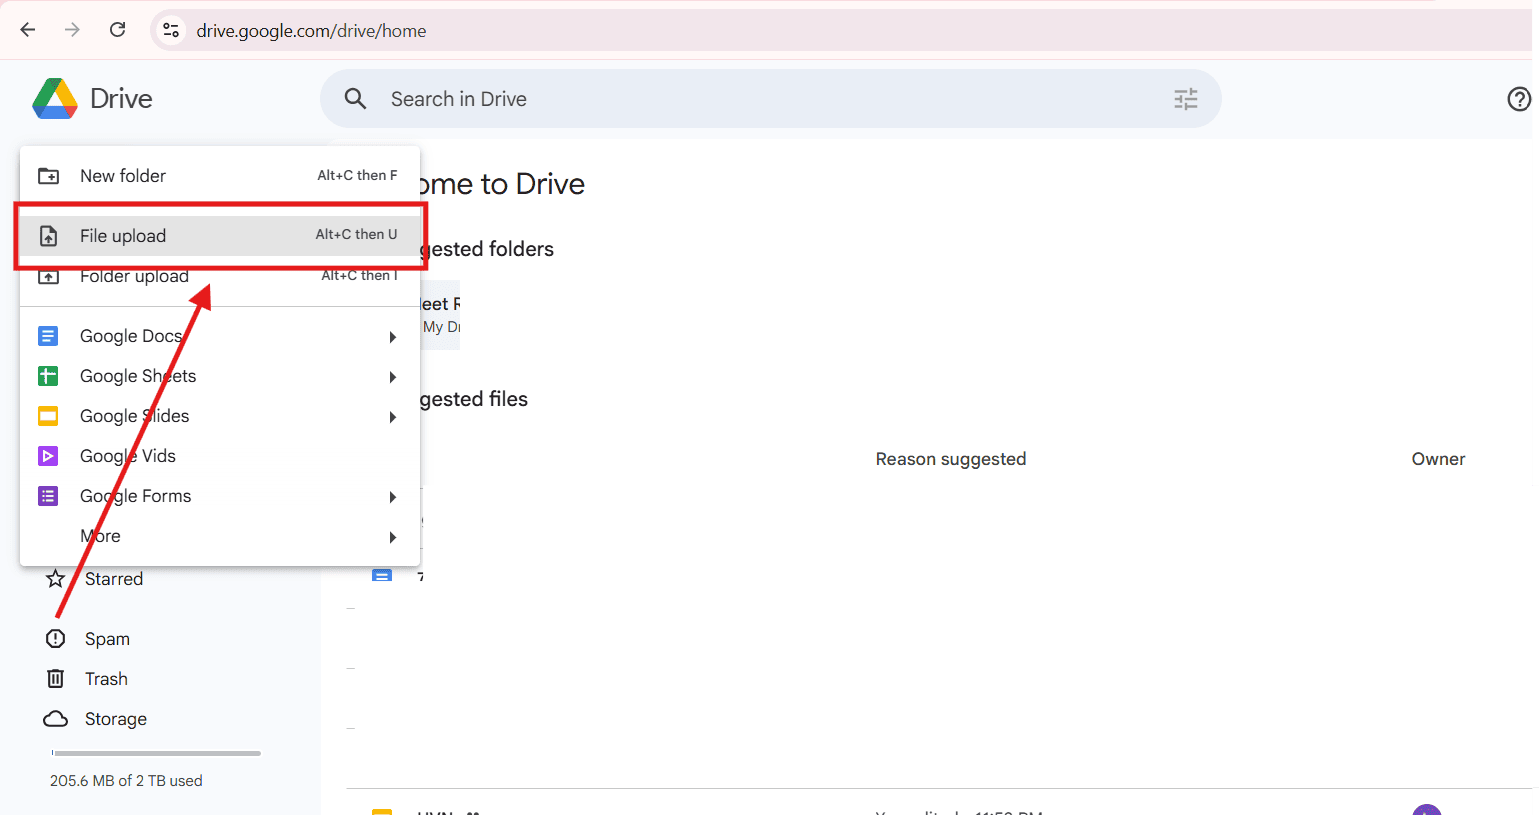The width and height of the screenshot is (1539, 815).
Task: Expand the Google Forms submenu arrow
Action: [393, 497]
